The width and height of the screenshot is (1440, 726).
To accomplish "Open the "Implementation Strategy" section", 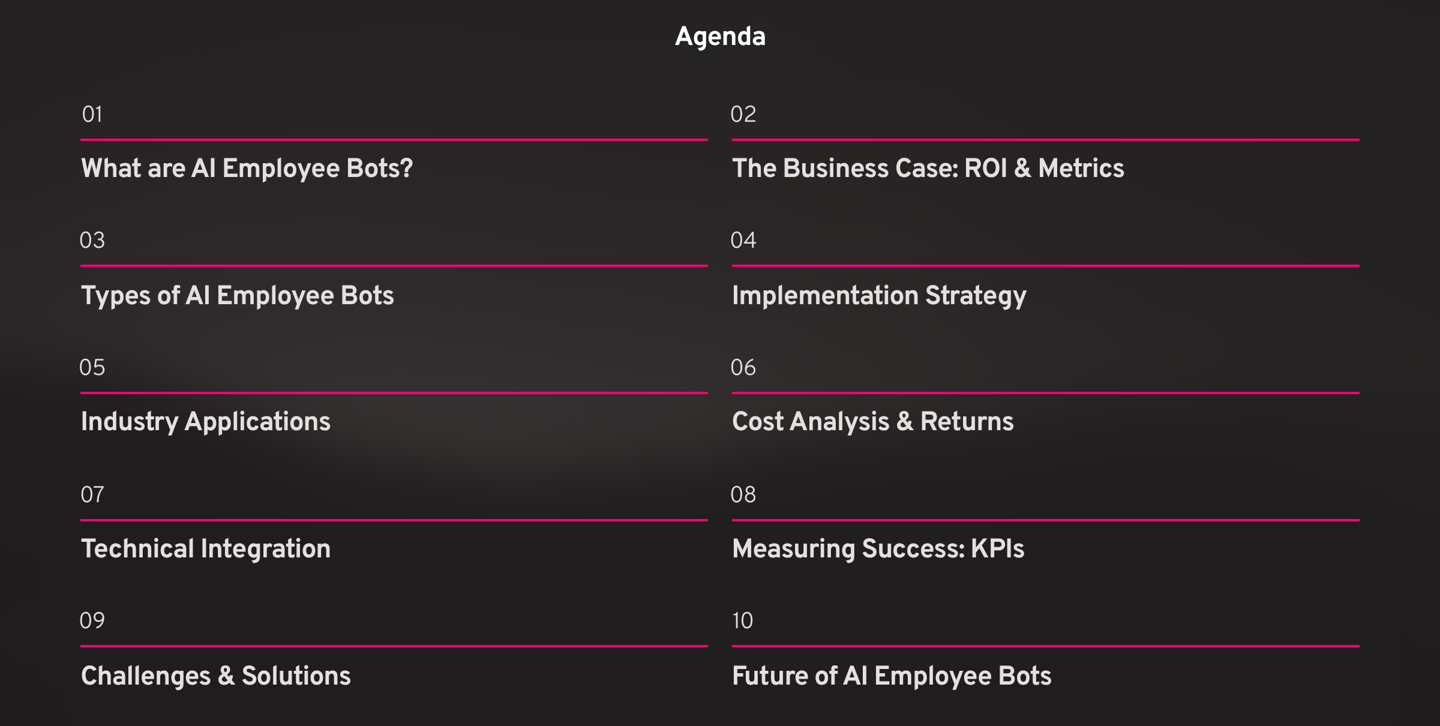I will tap(878, 296).
